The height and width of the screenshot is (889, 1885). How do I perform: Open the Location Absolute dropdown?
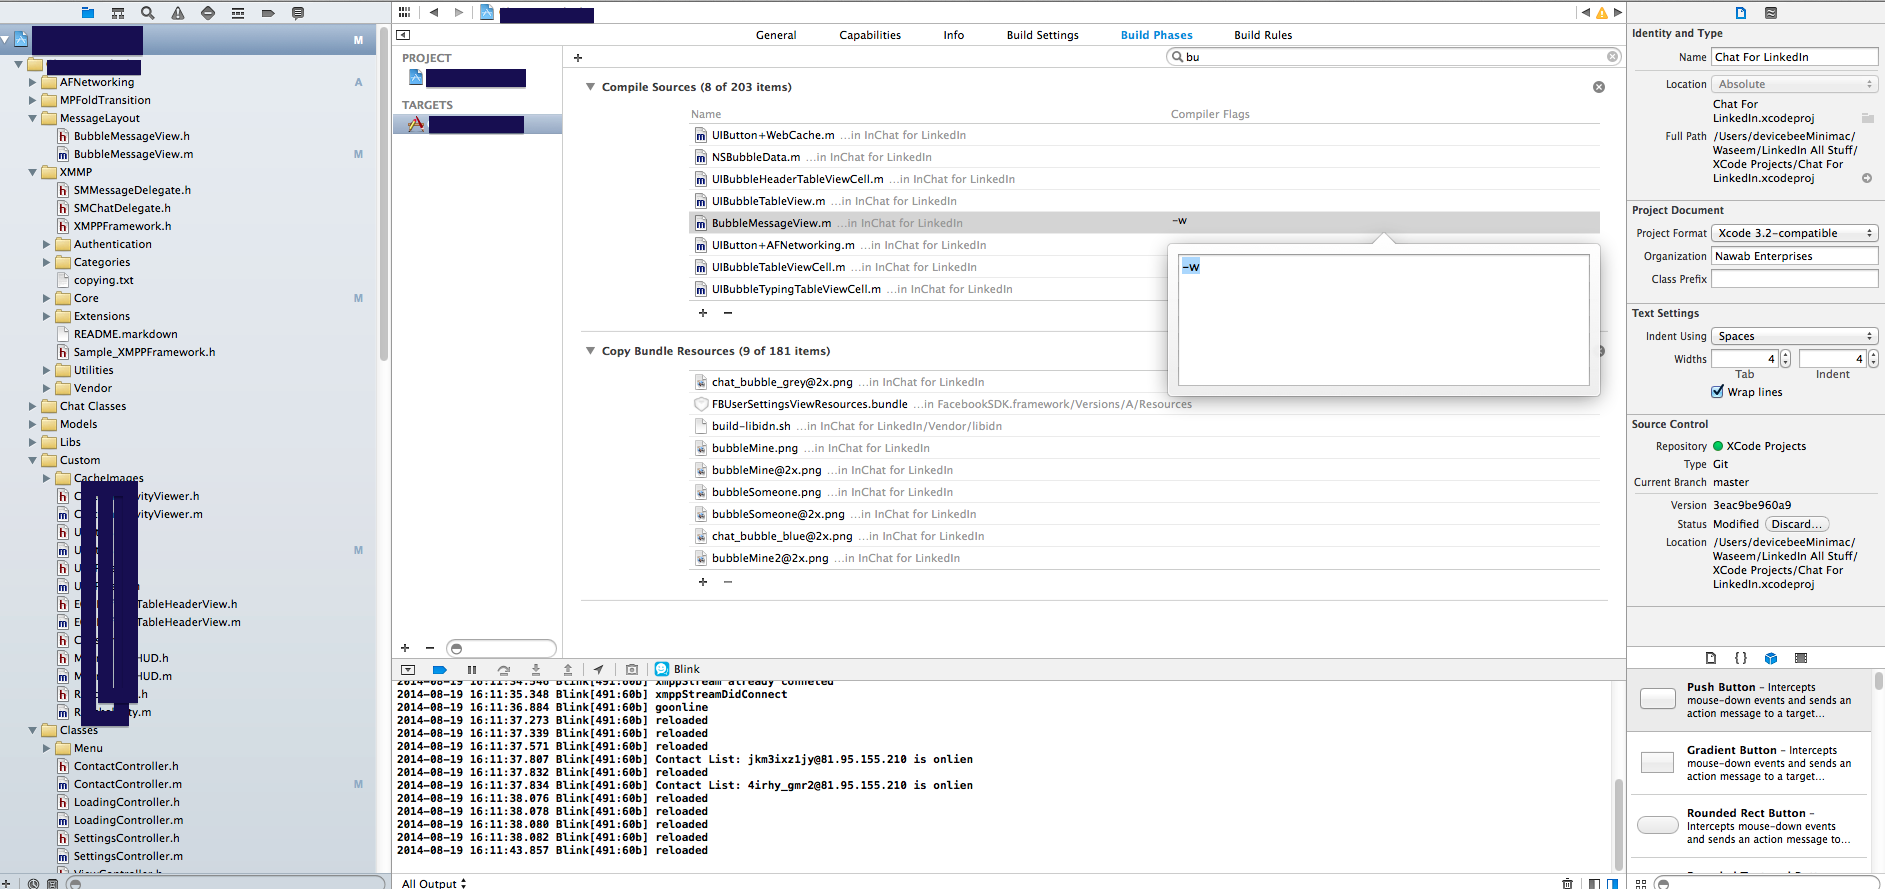(x=1795, y=84)
